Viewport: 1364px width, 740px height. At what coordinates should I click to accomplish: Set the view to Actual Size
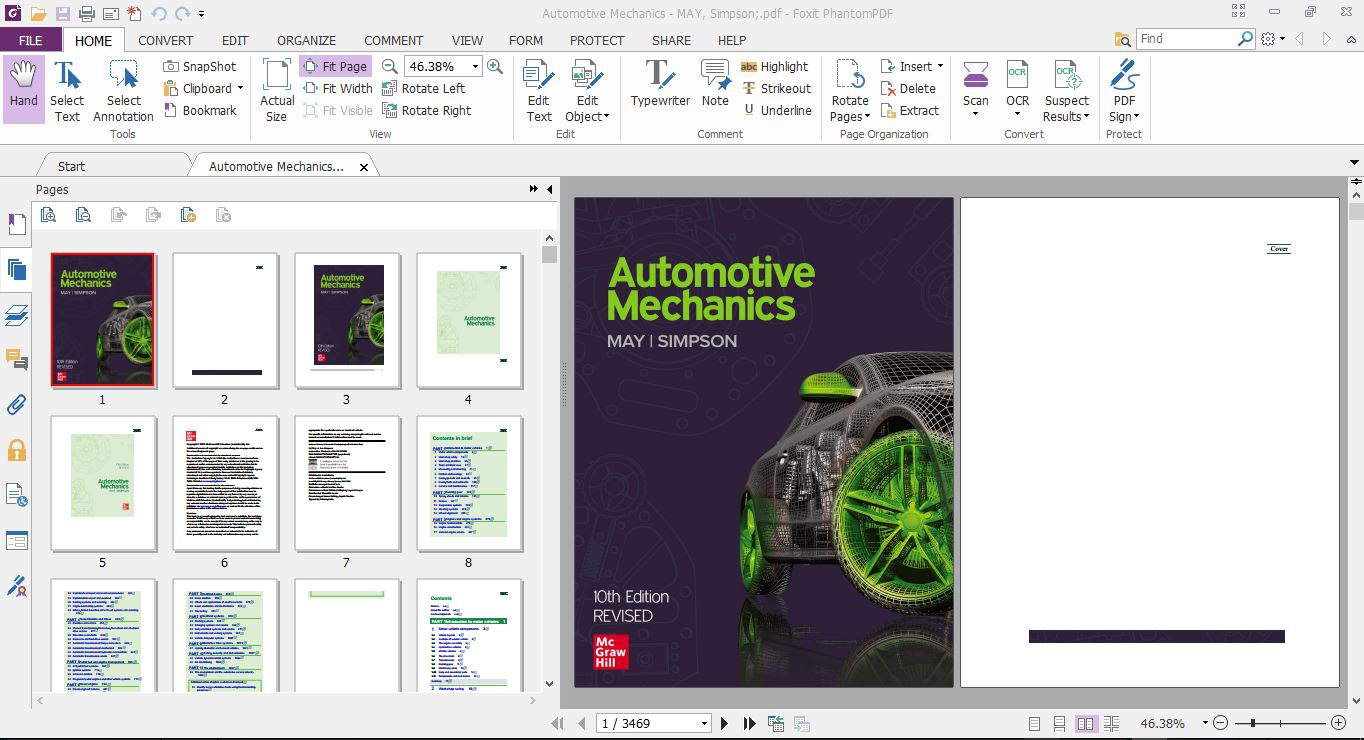(x=277, y=89)
